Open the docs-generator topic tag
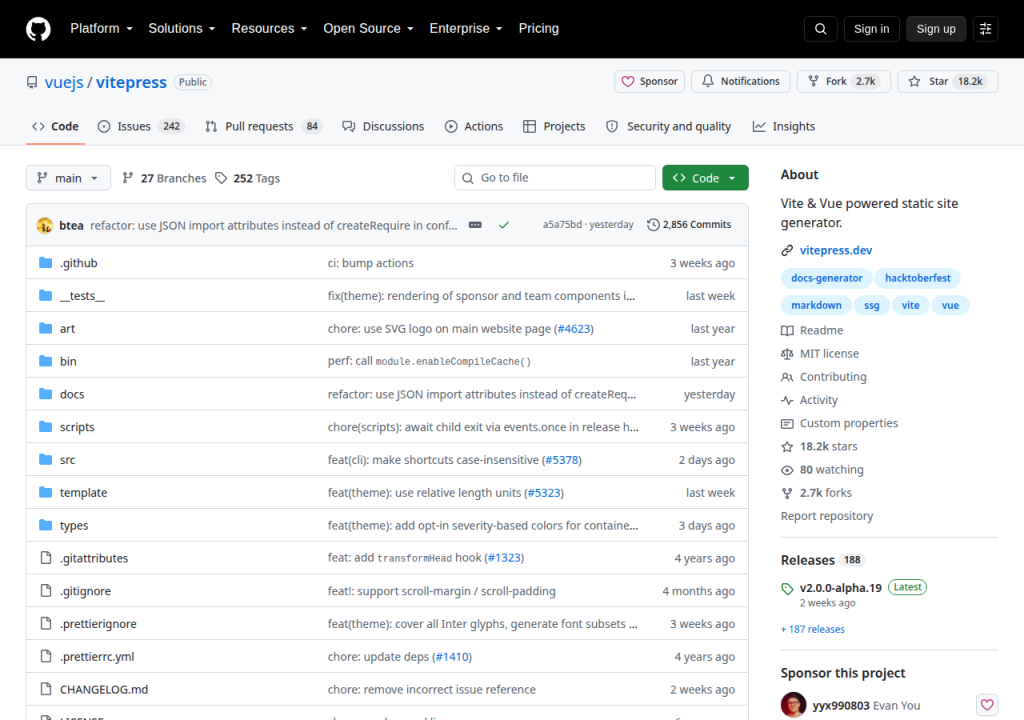The height and width of the screenshot is (720, 1024). click(826, 278)
